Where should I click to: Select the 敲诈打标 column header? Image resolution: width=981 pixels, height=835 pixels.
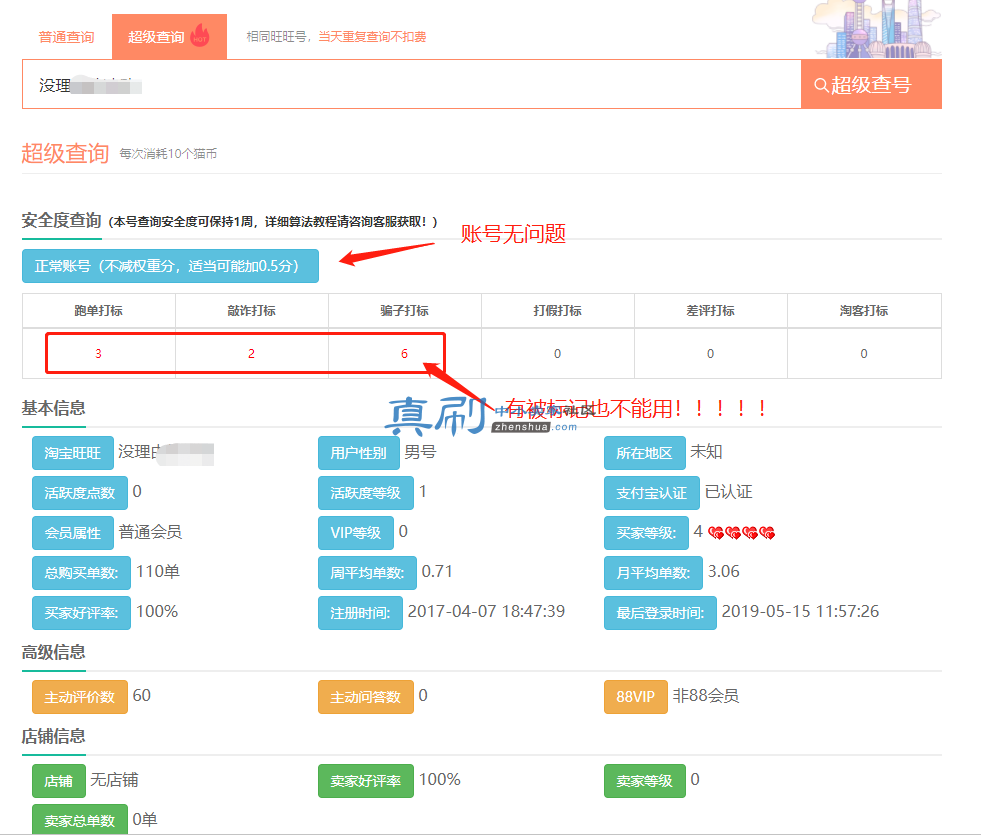tap(252, 311)
